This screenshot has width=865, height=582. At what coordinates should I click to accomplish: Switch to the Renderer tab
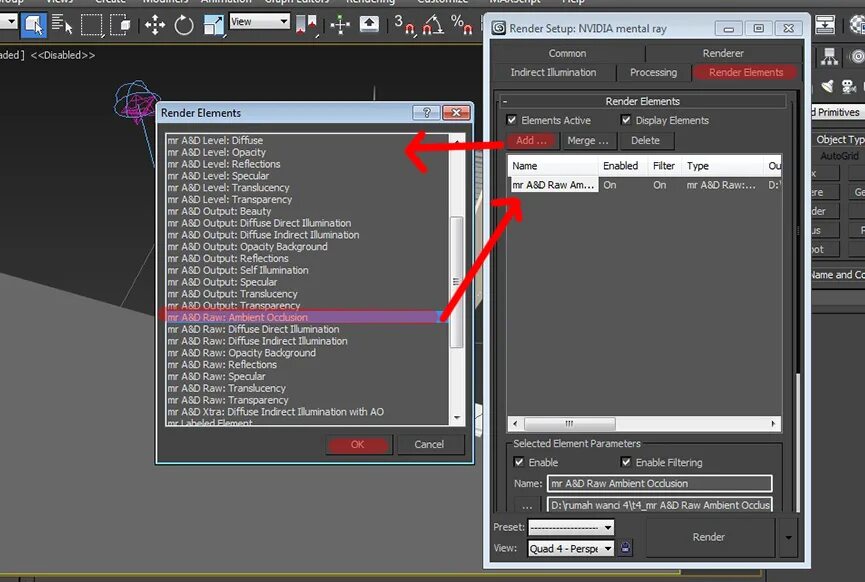(723, 54)
